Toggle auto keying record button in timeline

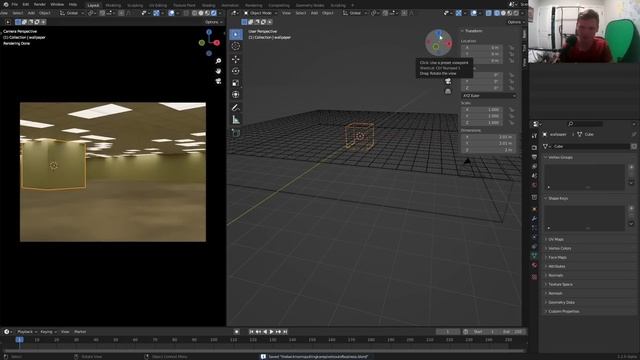click(236, 332)
